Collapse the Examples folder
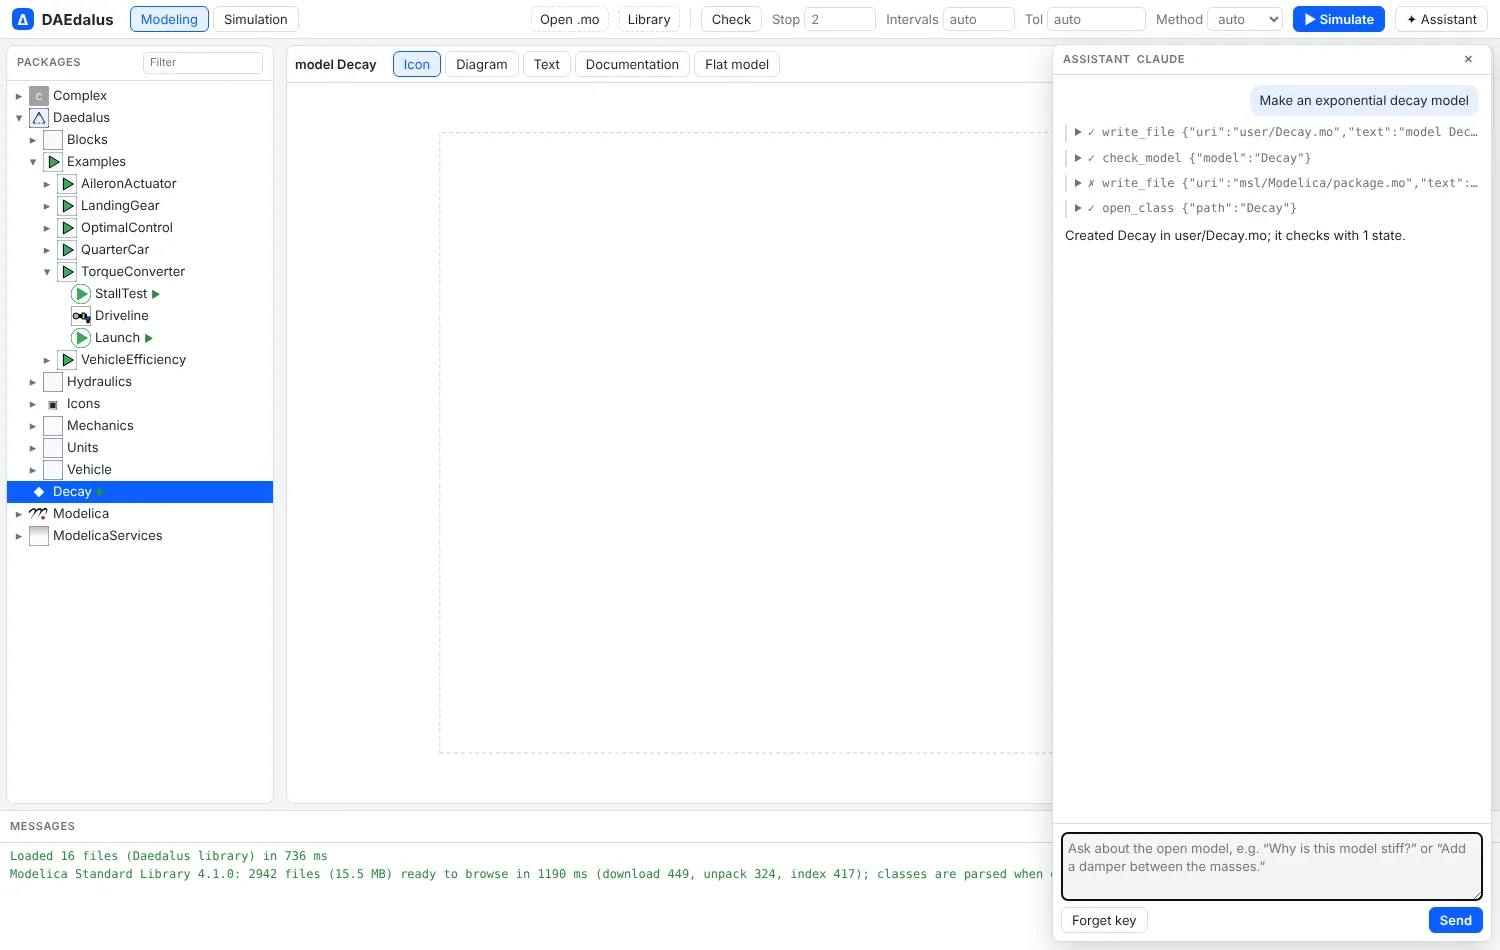1500x950 pixels. [x=33, y=162]
